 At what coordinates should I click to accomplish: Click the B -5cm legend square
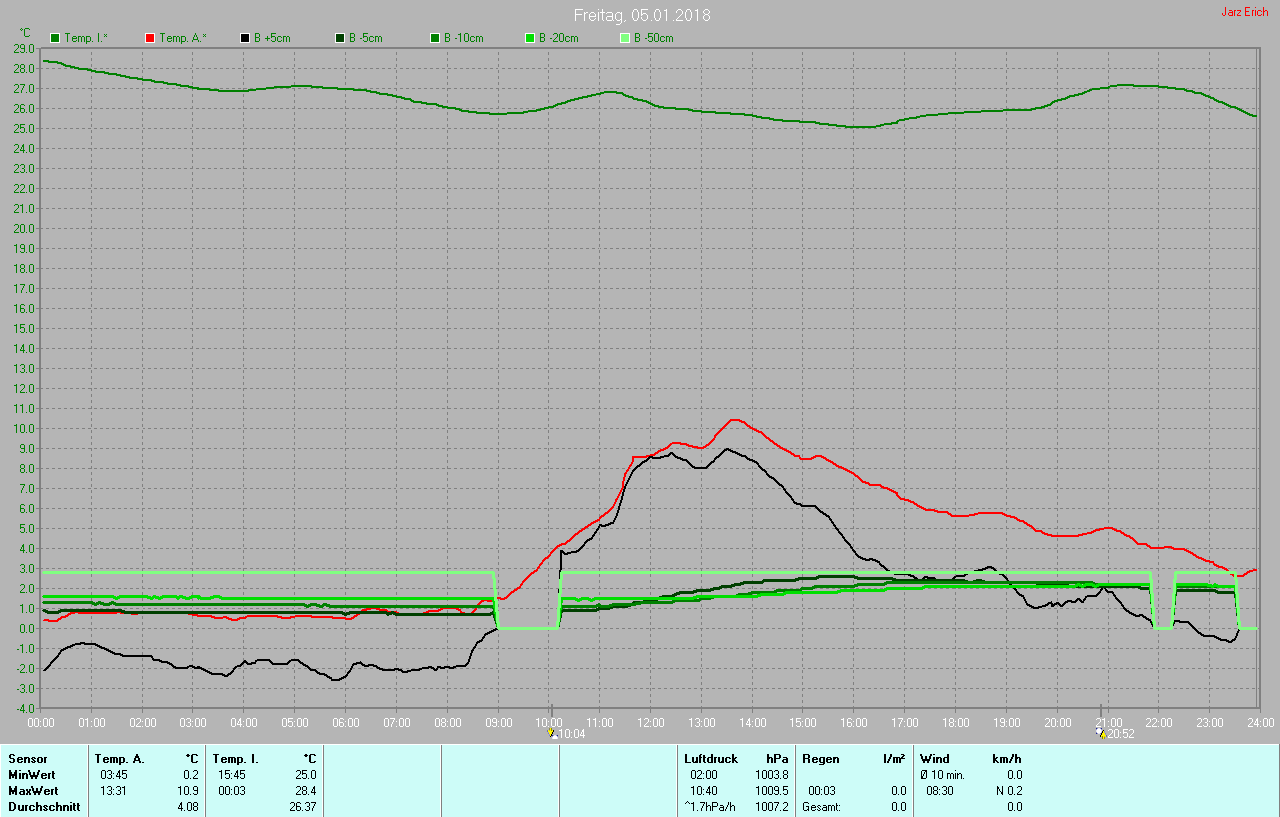click(340, 38)
